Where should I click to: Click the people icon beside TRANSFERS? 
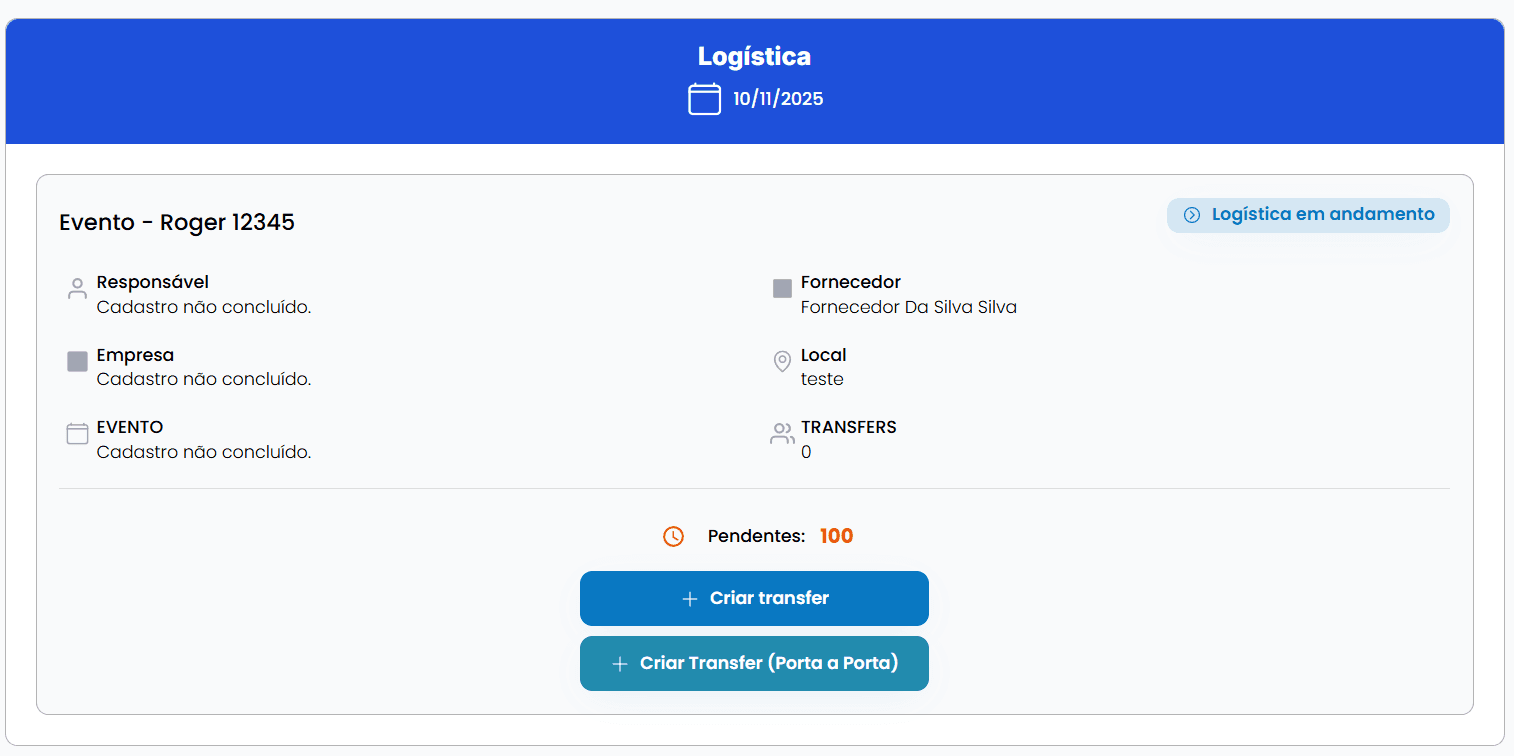point(782,434)
